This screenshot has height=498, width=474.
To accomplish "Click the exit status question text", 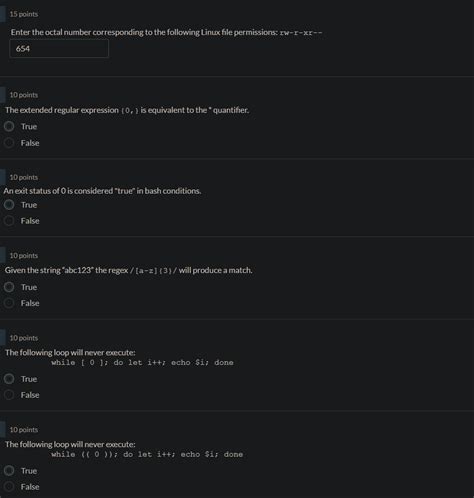I will 102,191.
